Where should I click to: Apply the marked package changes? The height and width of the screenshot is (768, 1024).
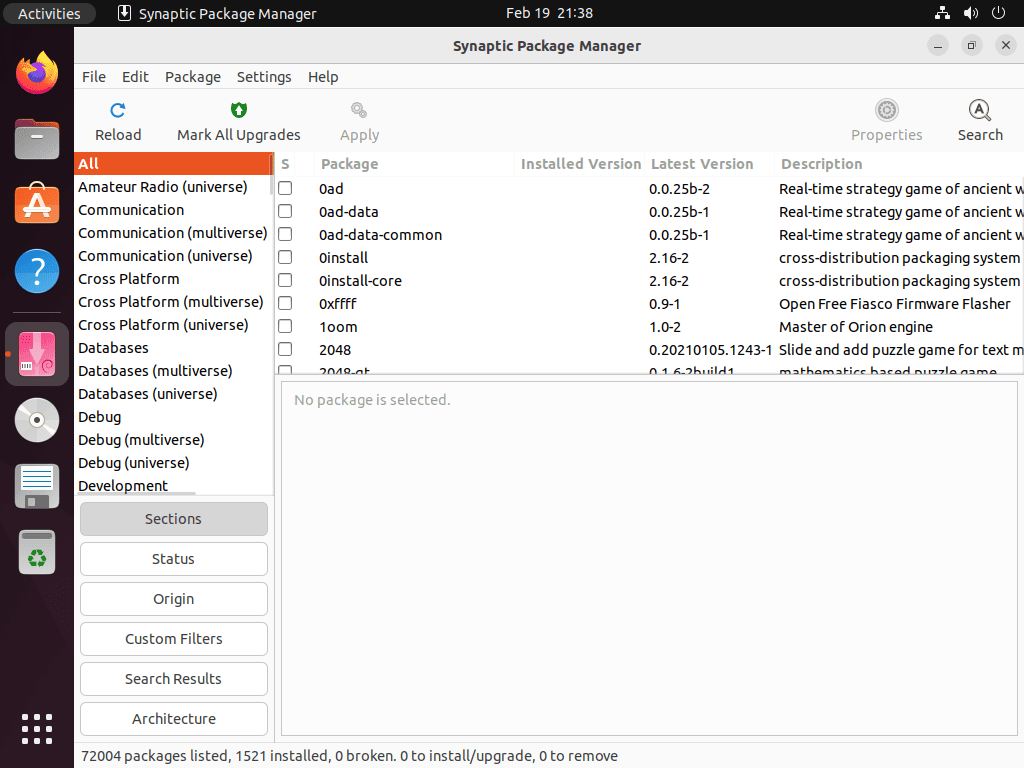point(358,120)
